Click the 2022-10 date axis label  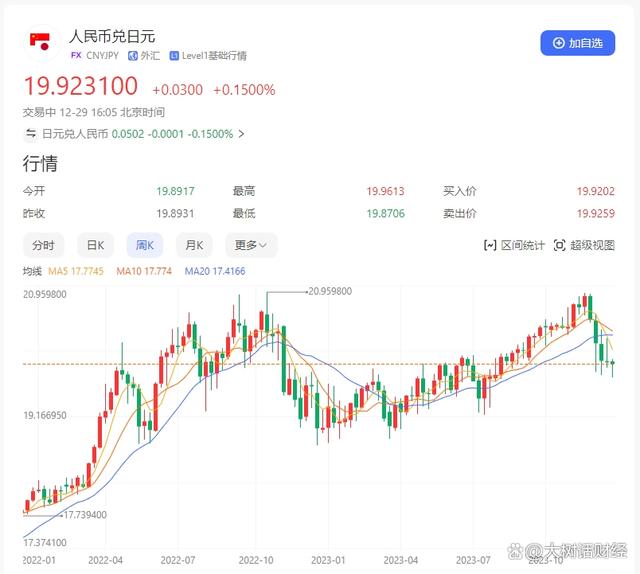coord(256,560)
